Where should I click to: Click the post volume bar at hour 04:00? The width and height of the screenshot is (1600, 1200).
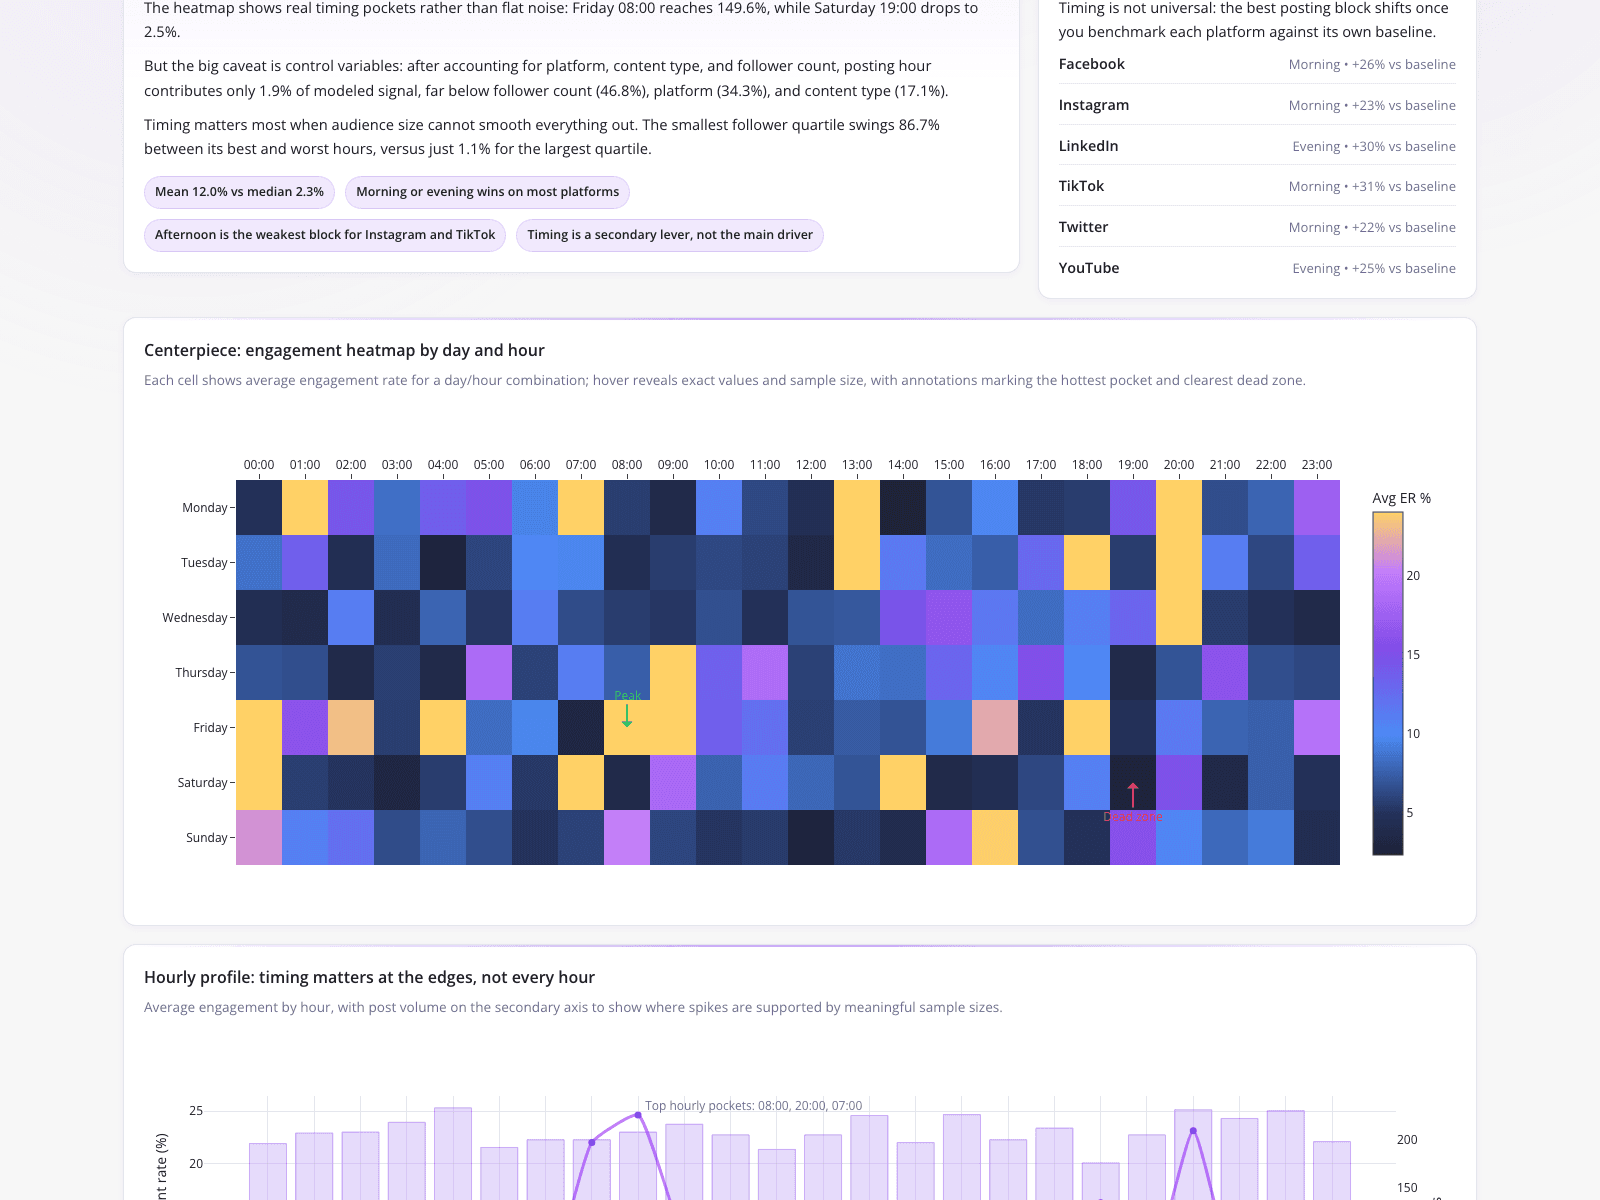tap(453, 1153)
